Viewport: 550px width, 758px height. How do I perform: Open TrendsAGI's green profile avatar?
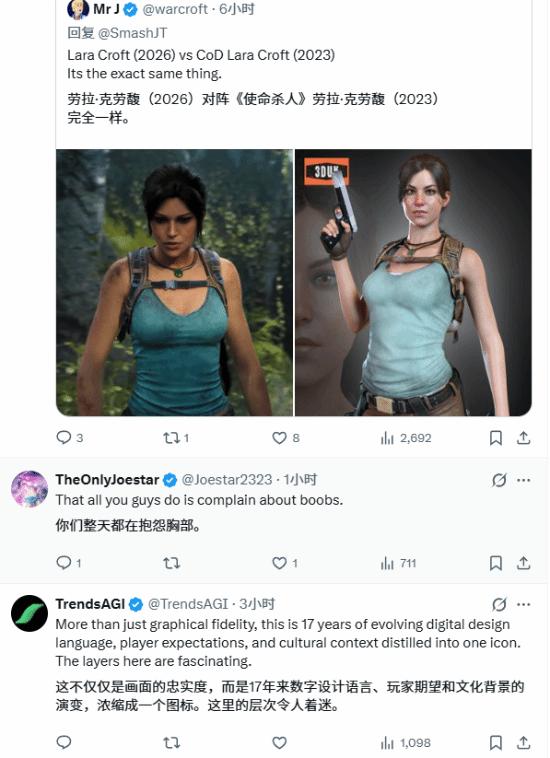pyautogui.click(x=29, y=613)
